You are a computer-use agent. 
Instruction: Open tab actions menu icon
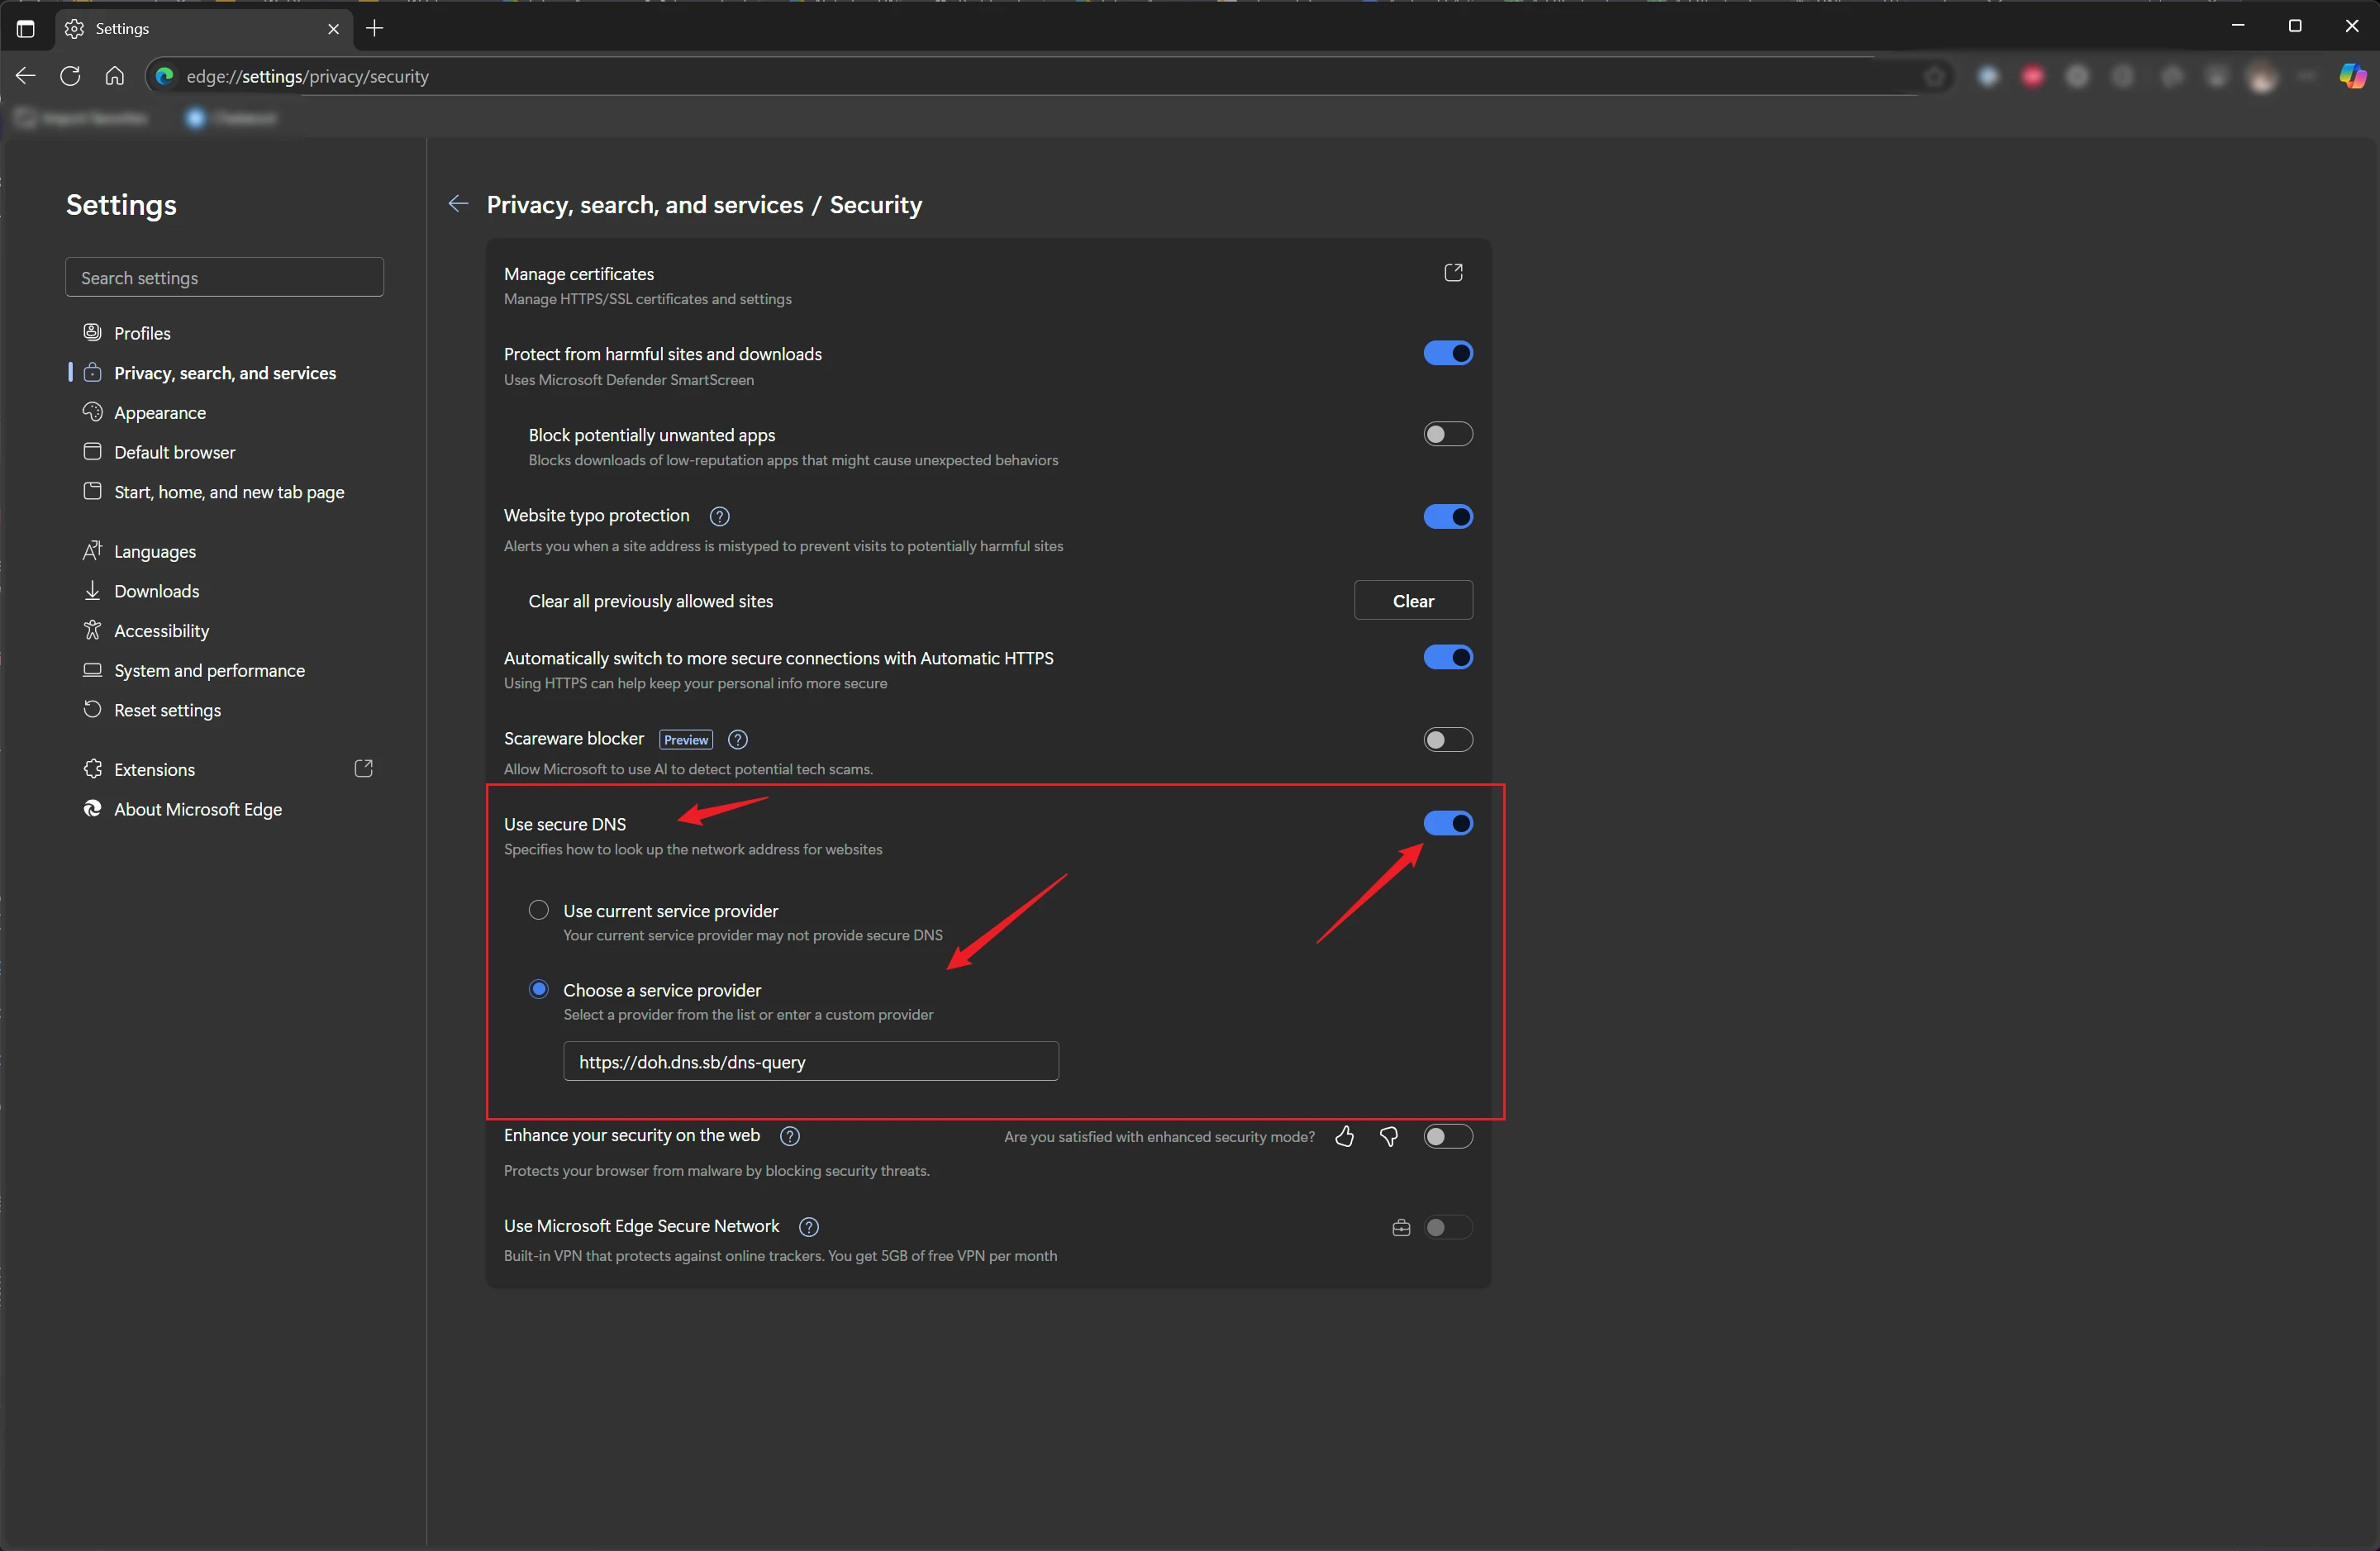click(26, 28)
